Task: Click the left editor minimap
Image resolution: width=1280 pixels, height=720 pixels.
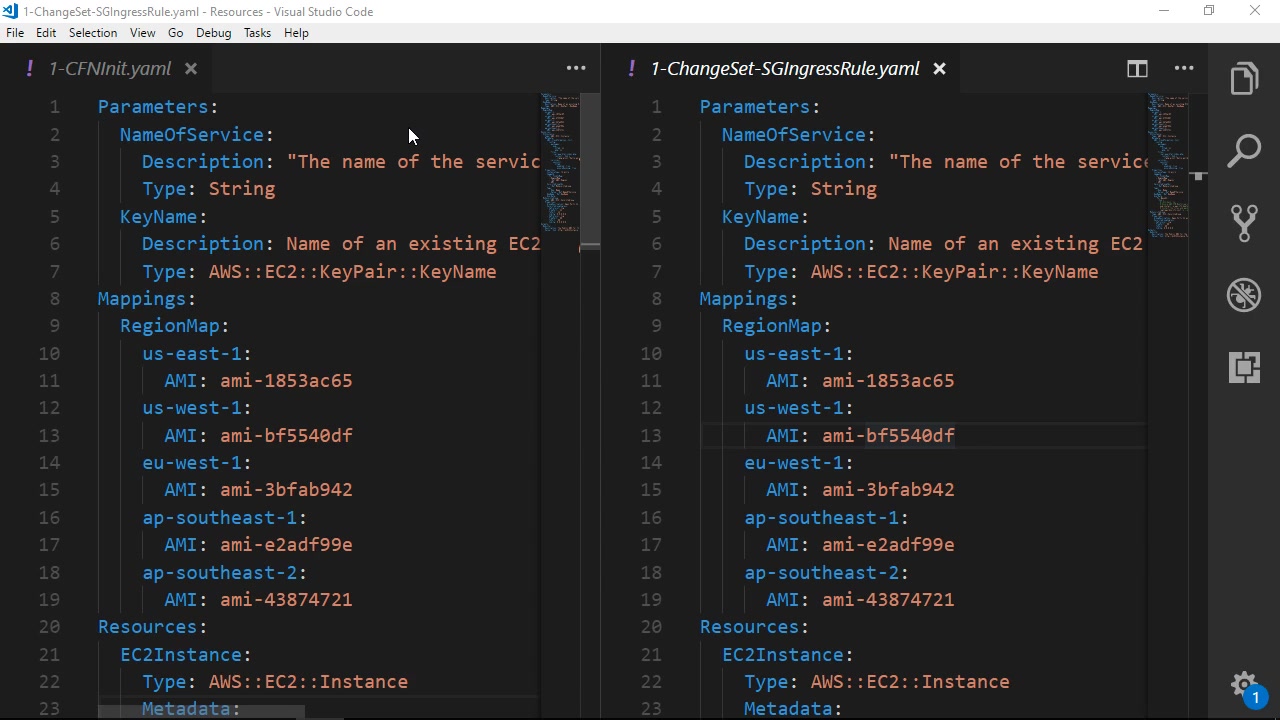Action: (x=560, y=160)
